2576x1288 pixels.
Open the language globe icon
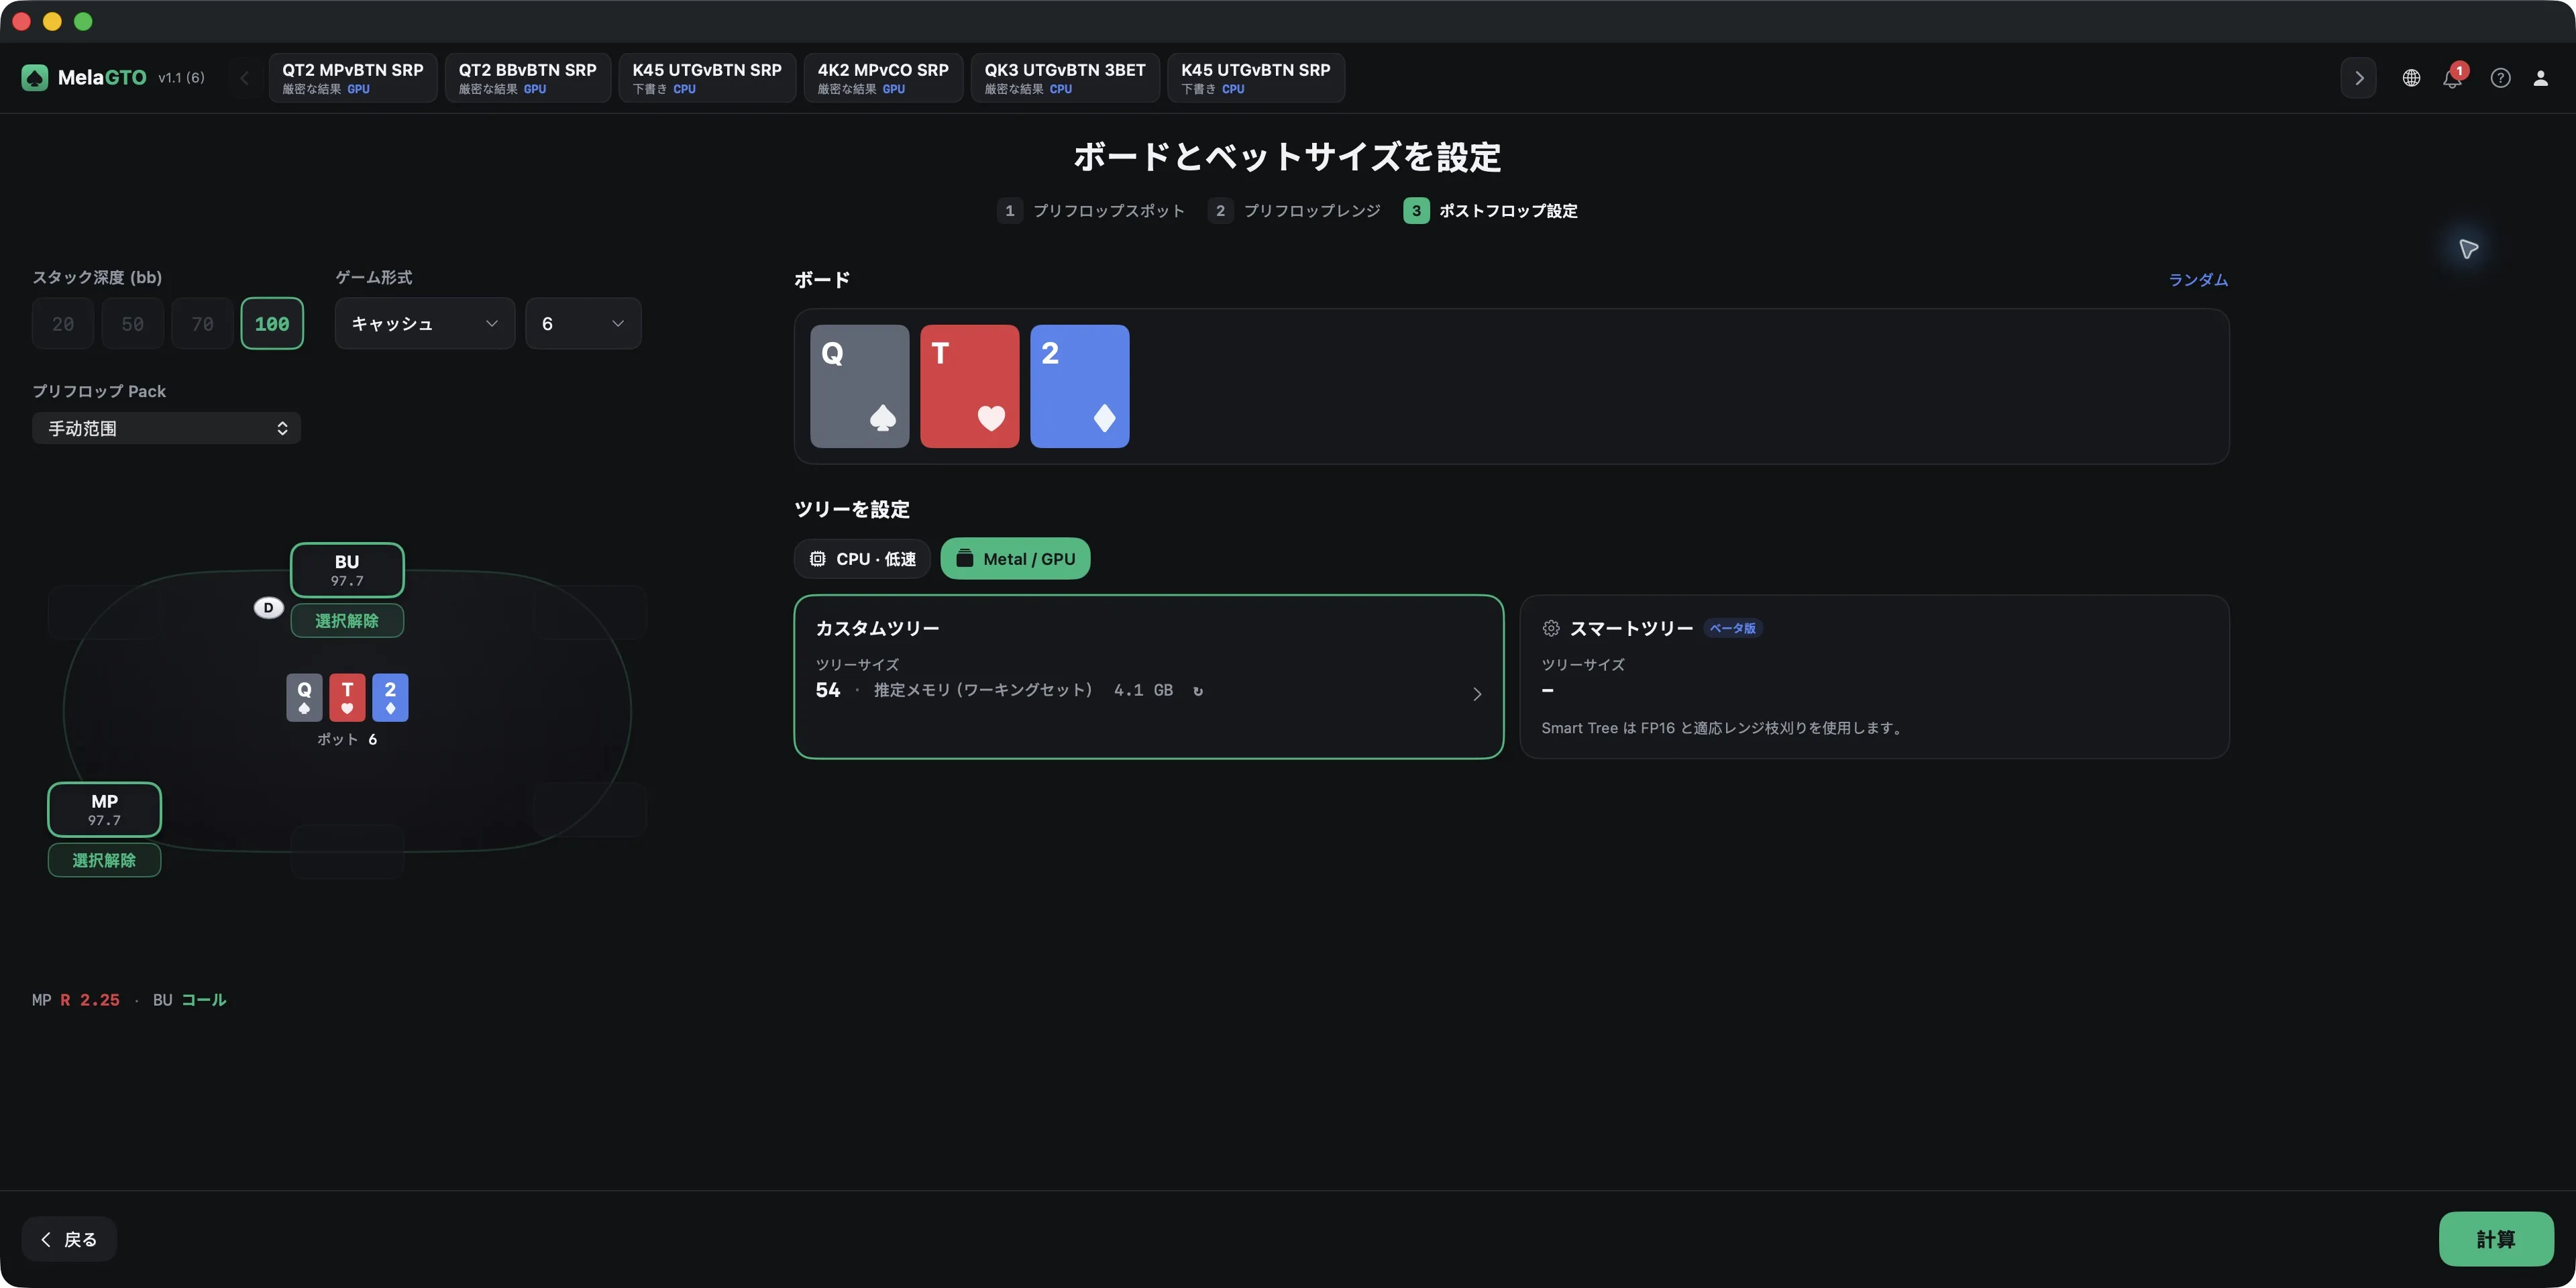click(x=2411, y=78)
